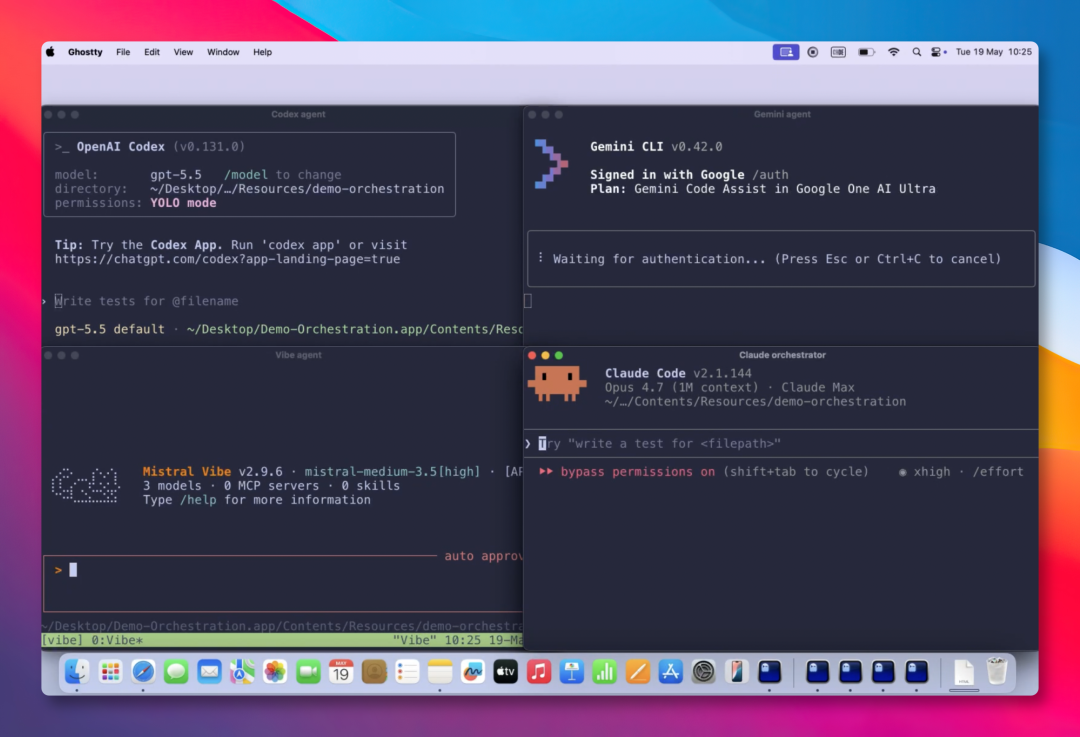This screenshot has height=737, width=1080.
Task: Focus the Claude Code prompt input
Action: tap(781, 444)
